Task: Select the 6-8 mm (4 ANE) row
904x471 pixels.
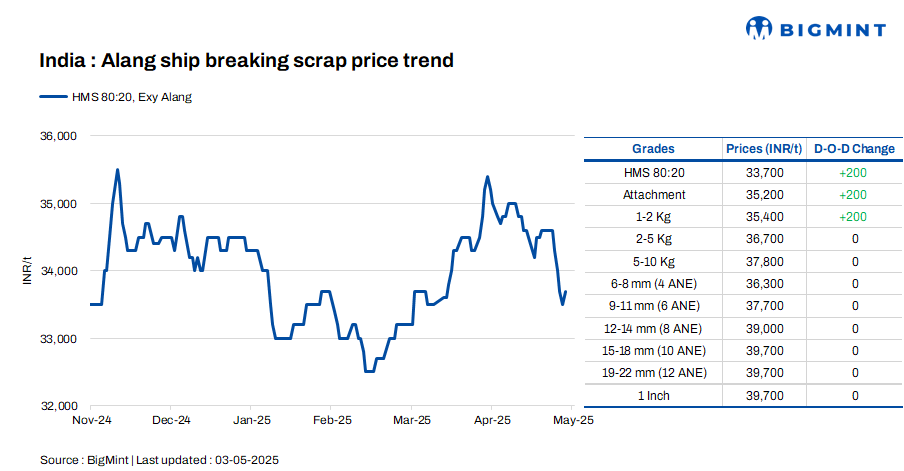Action: 653,284
